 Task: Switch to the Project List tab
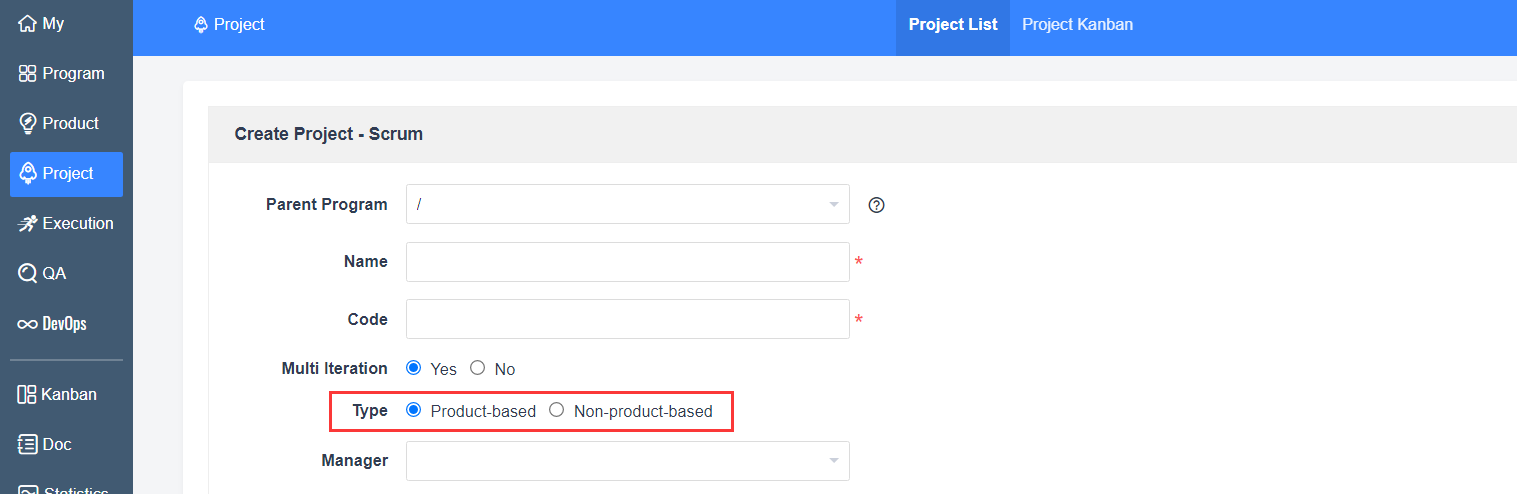pos(953,24)
